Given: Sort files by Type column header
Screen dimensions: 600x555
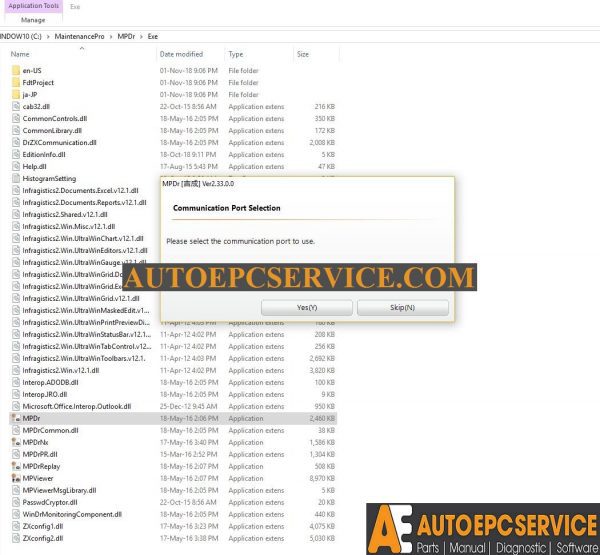Looking at the screenshot, I should pyautogui.click(x=236, y=54).
